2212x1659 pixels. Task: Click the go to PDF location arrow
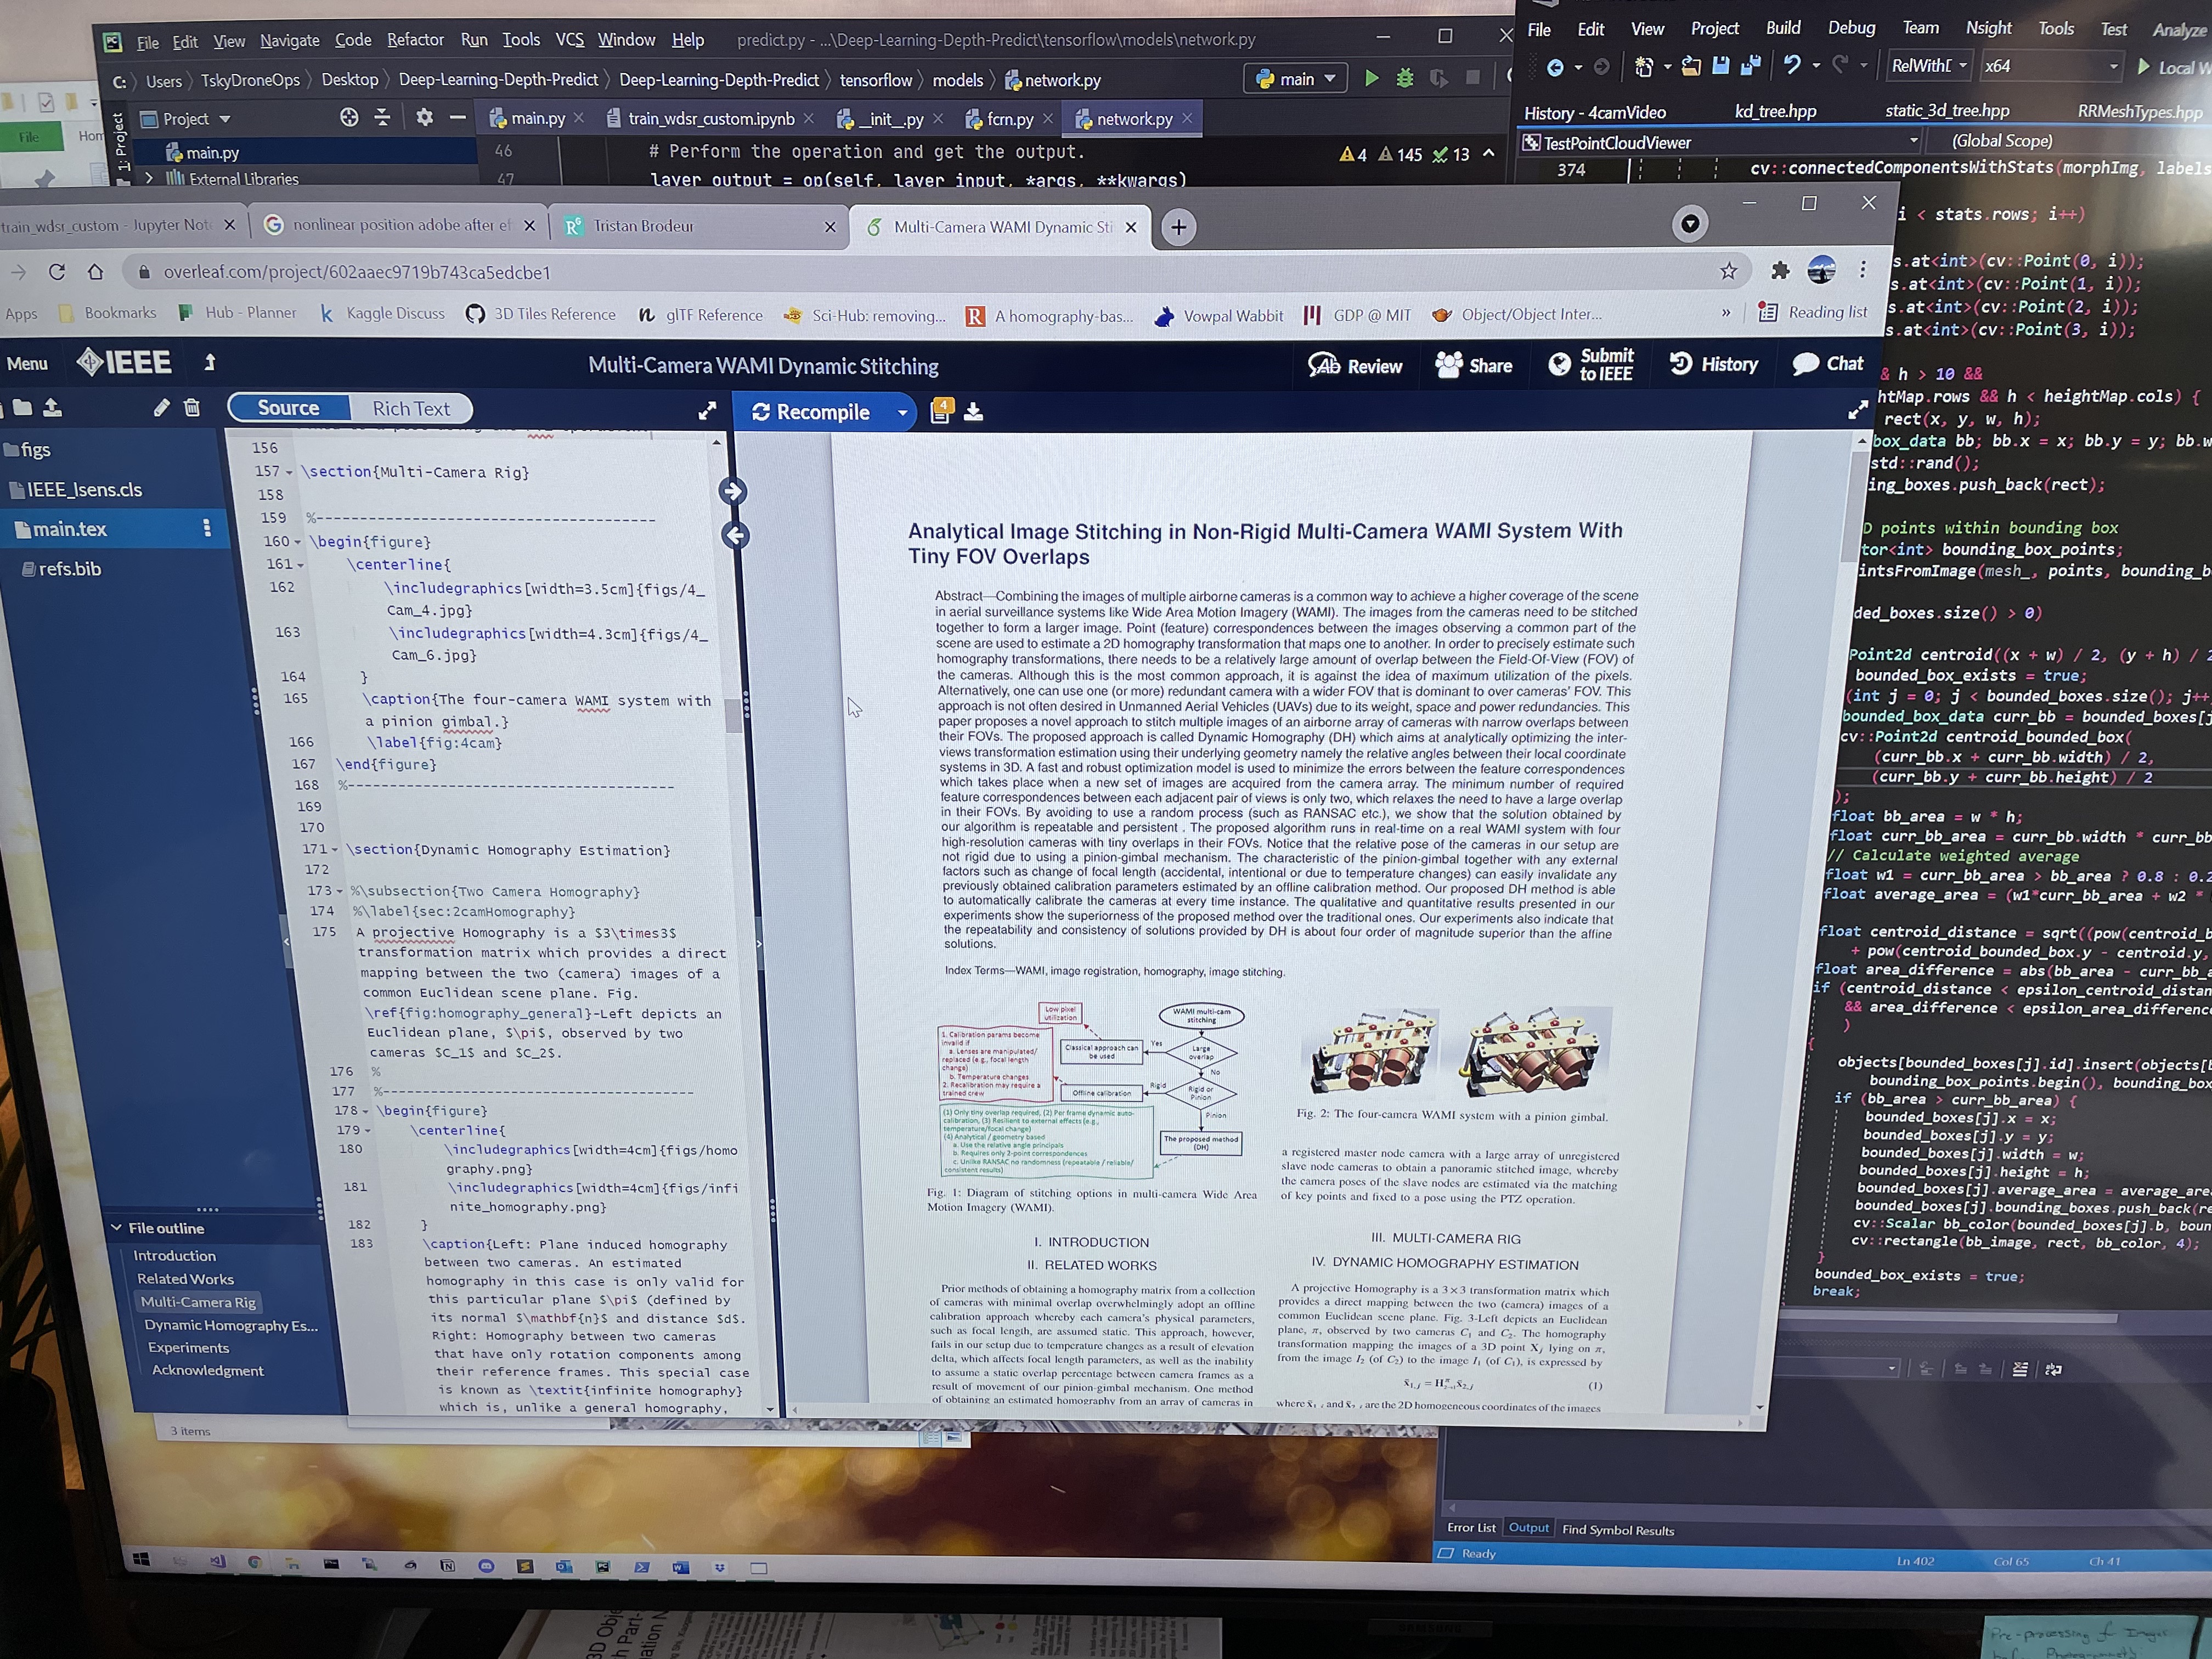(732, 491)
